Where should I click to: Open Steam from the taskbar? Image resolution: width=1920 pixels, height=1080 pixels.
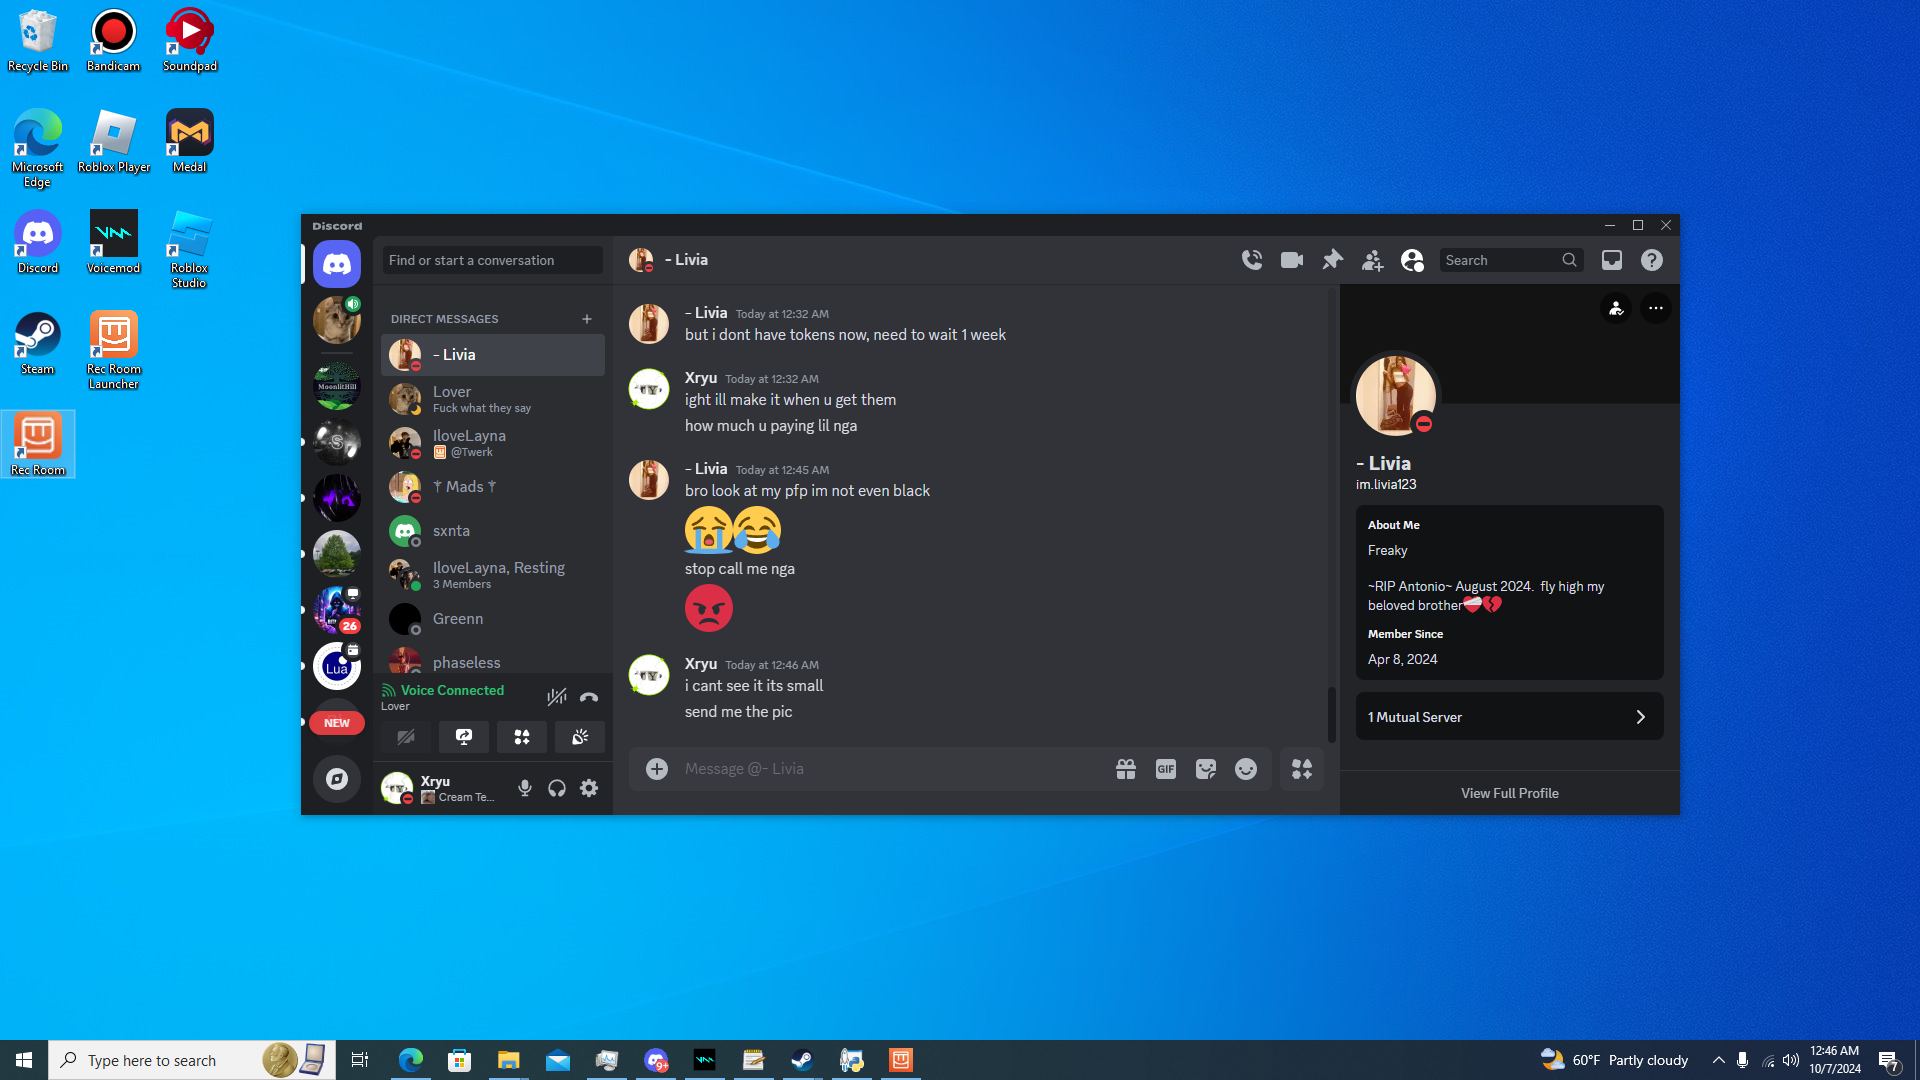[x=802, y=1060]
